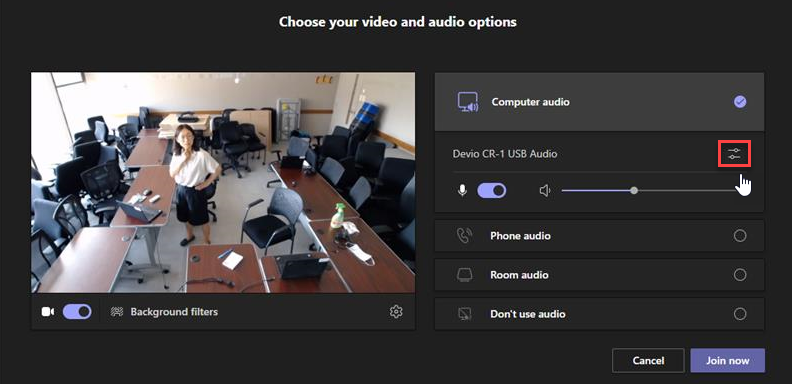Click the Don't use audio icon
Image resolution: width=792 pixels, height=384 pixels.
click(464, 314)
